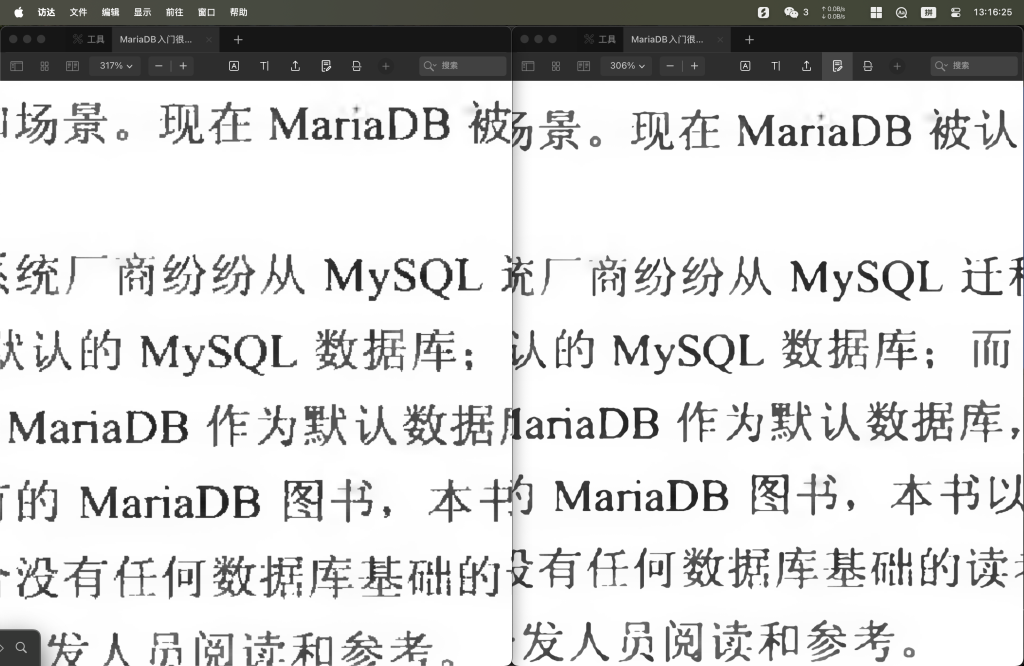Open the 306% zoom level dropdown
The height and width of the screenshot is (666, 1024).
point(627,66)
